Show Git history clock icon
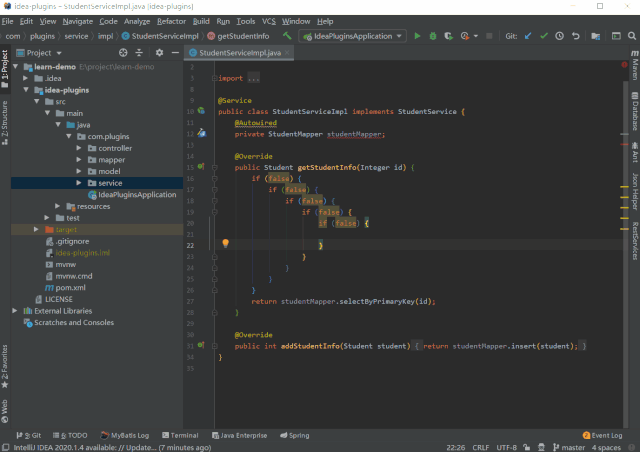The height and width of the screenshot is (452, 640). pos(560,36)
